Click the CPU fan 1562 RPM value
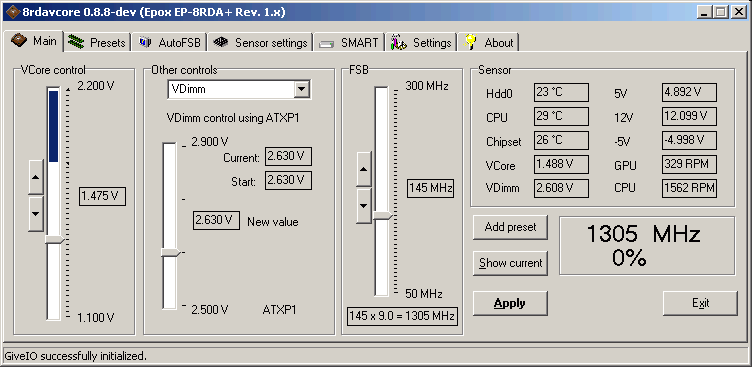 (x=690, y=188)
